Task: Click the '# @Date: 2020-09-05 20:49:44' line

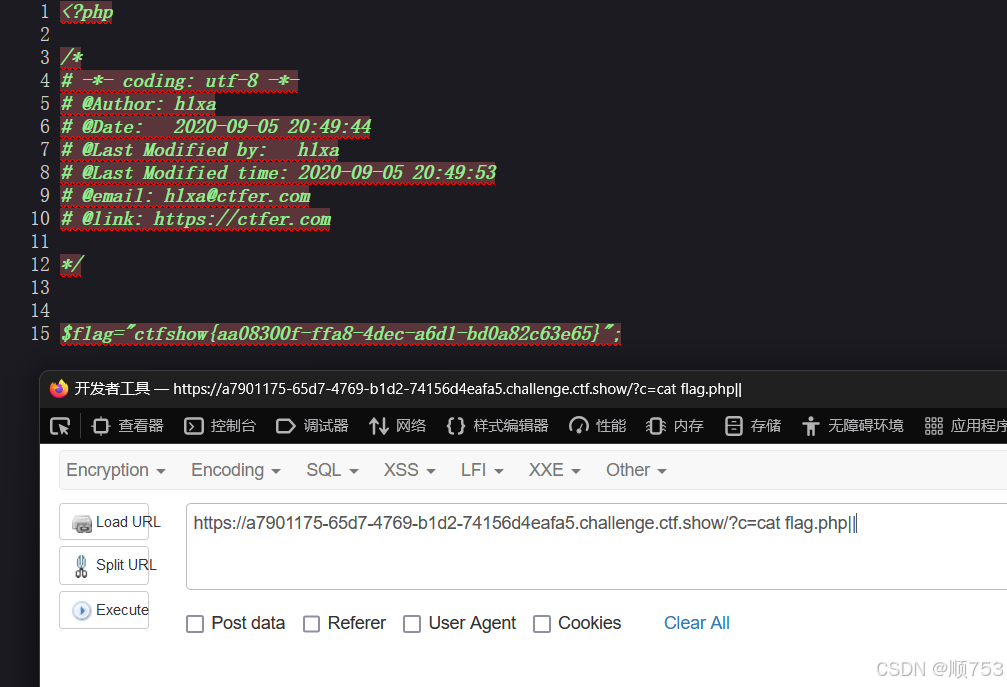Action: (216, 127)
